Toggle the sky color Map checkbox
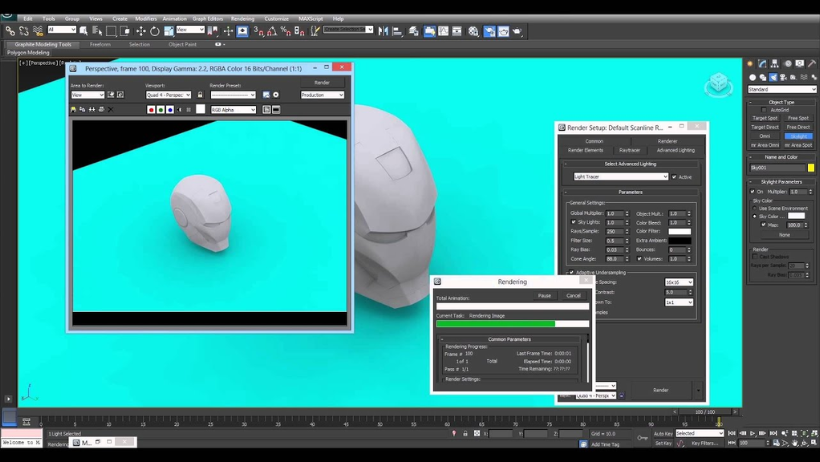The image size is (820, 462). 764,224
